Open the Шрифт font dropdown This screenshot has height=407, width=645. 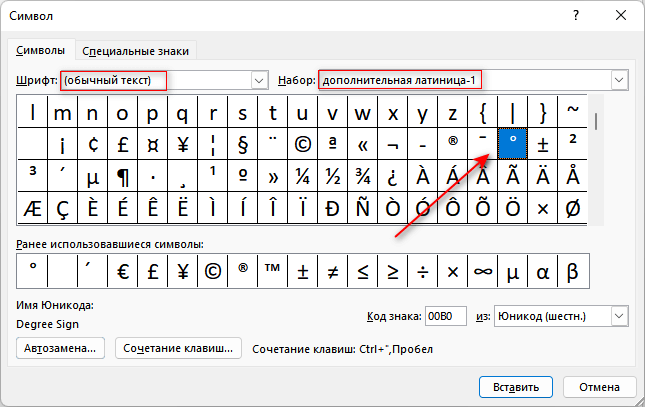coord(260,80)
